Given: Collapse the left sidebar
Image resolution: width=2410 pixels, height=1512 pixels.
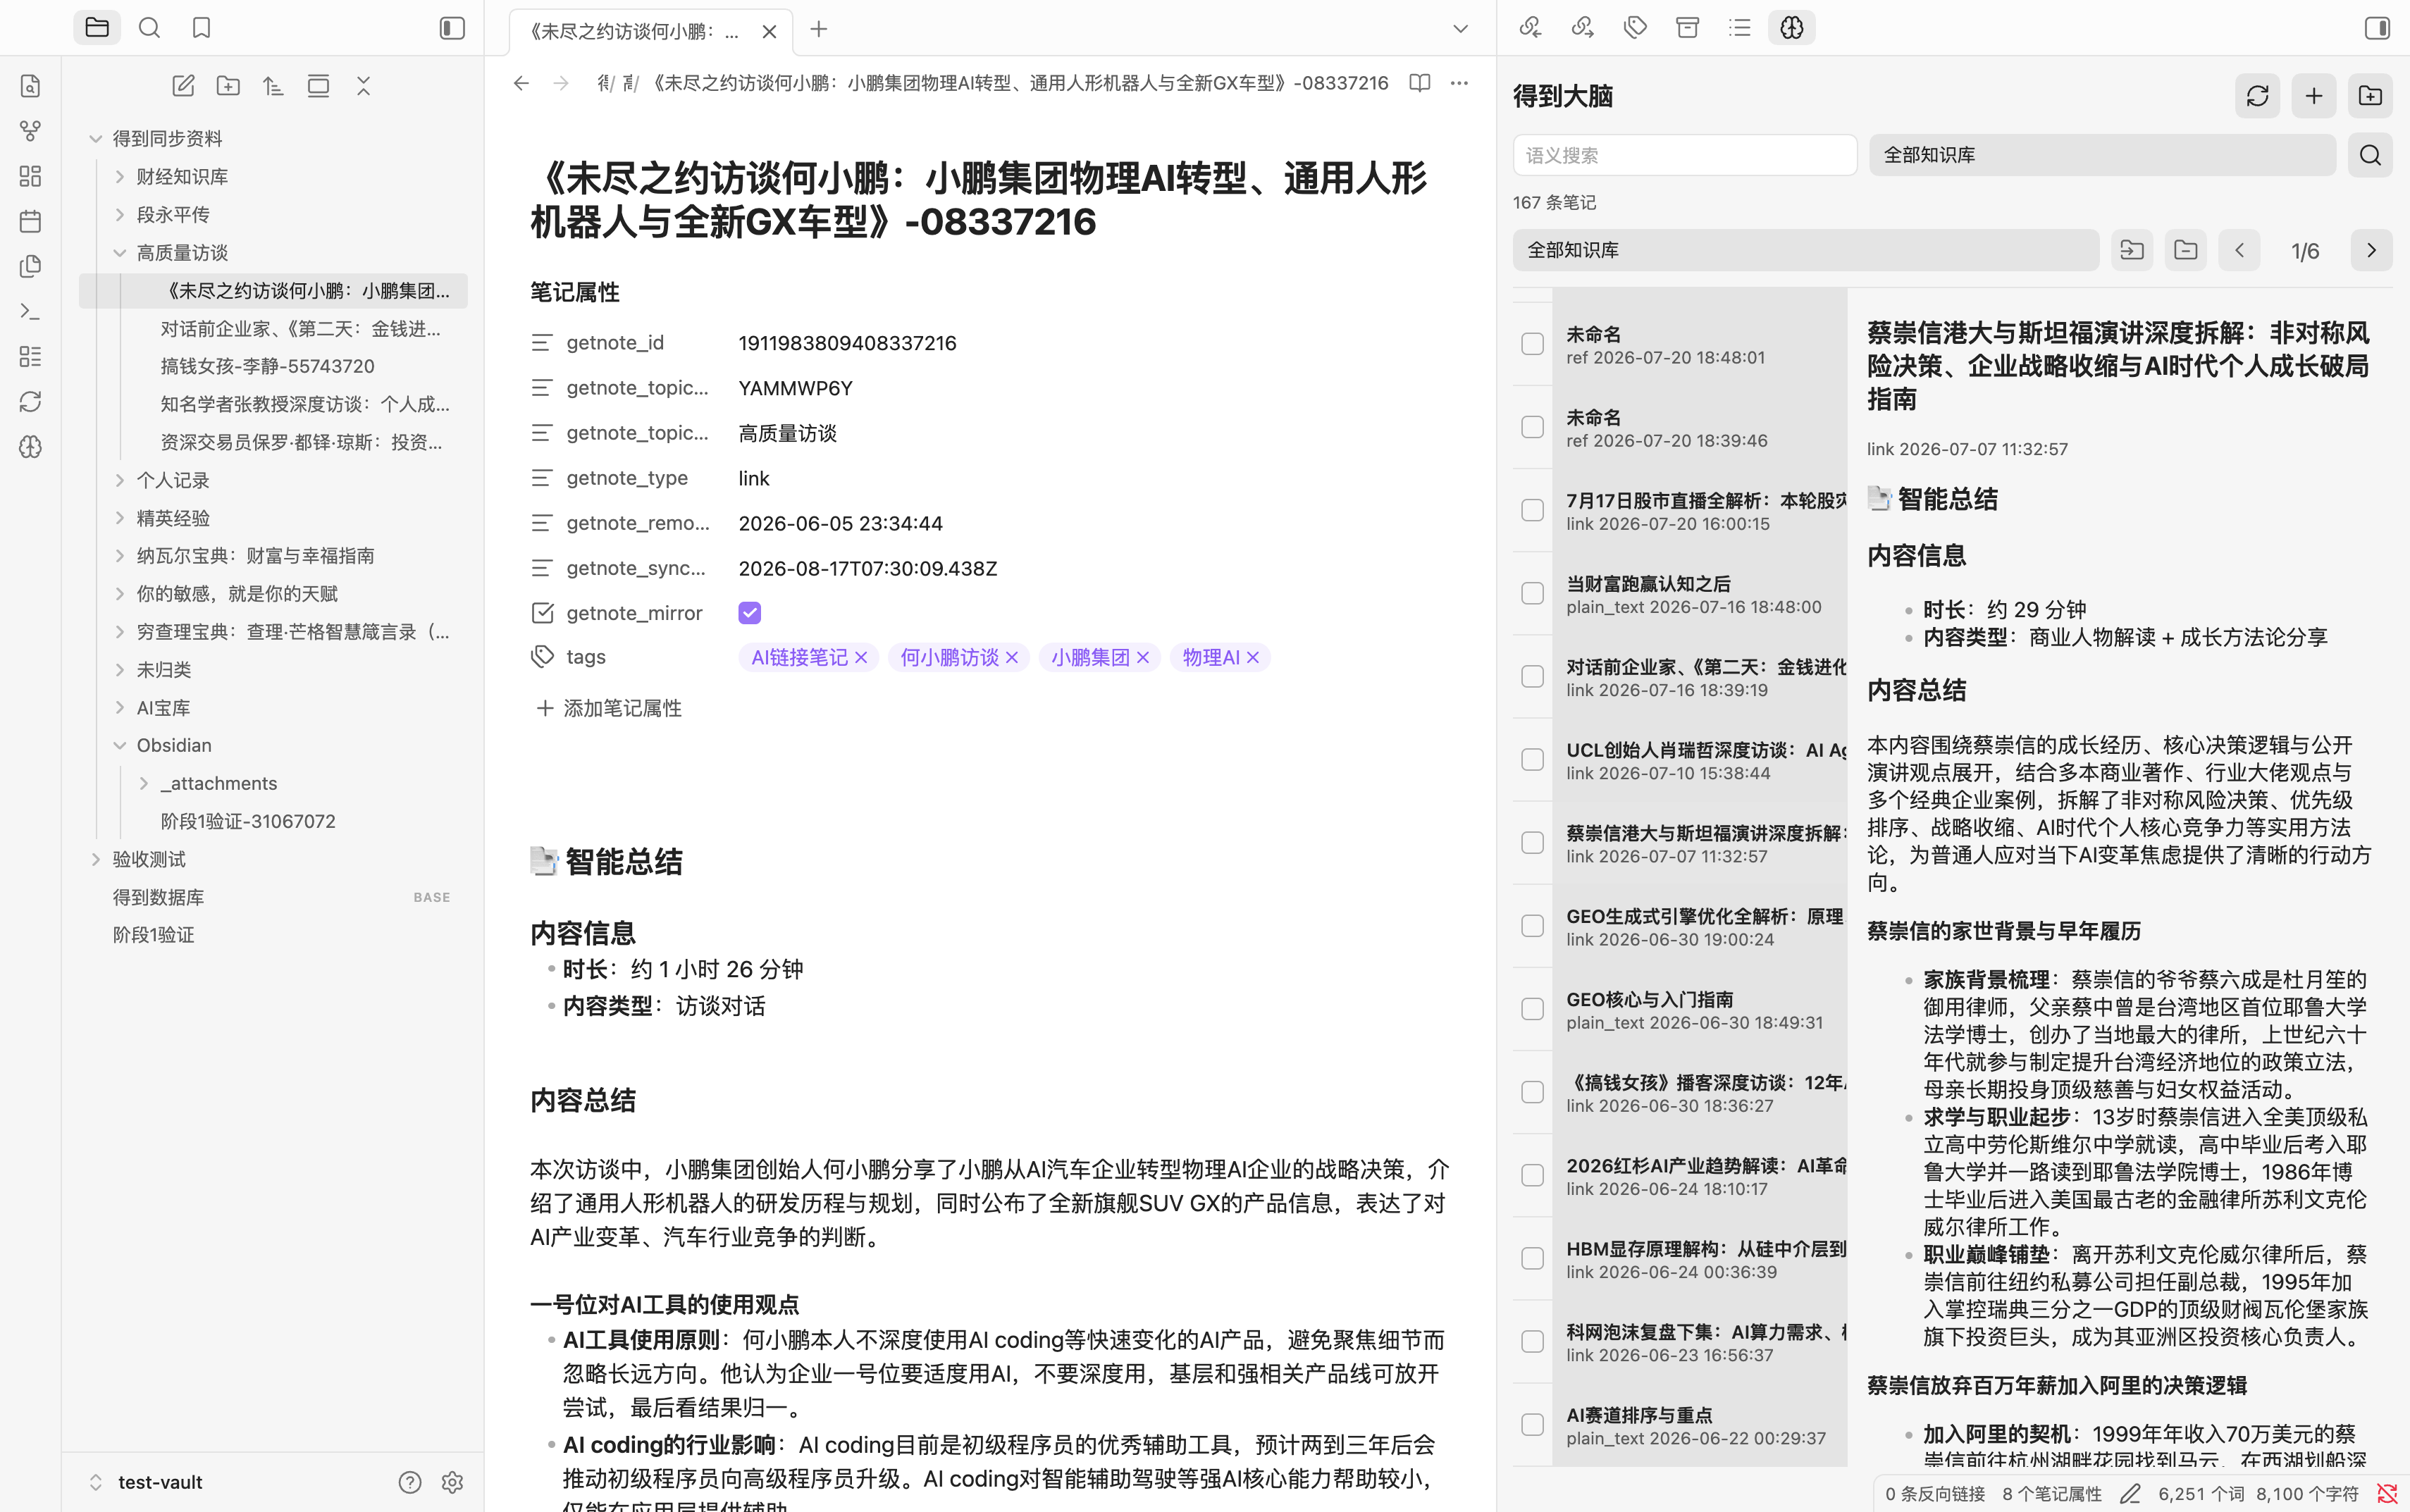Looking at the screenshot, I should point(452,28).
